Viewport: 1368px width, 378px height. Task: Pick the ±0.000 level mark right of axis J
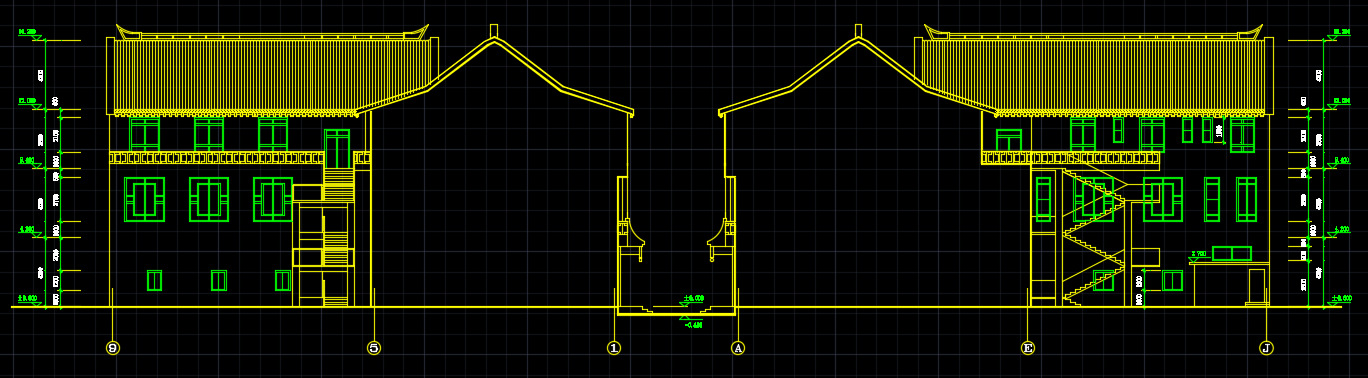(1341, 299)
